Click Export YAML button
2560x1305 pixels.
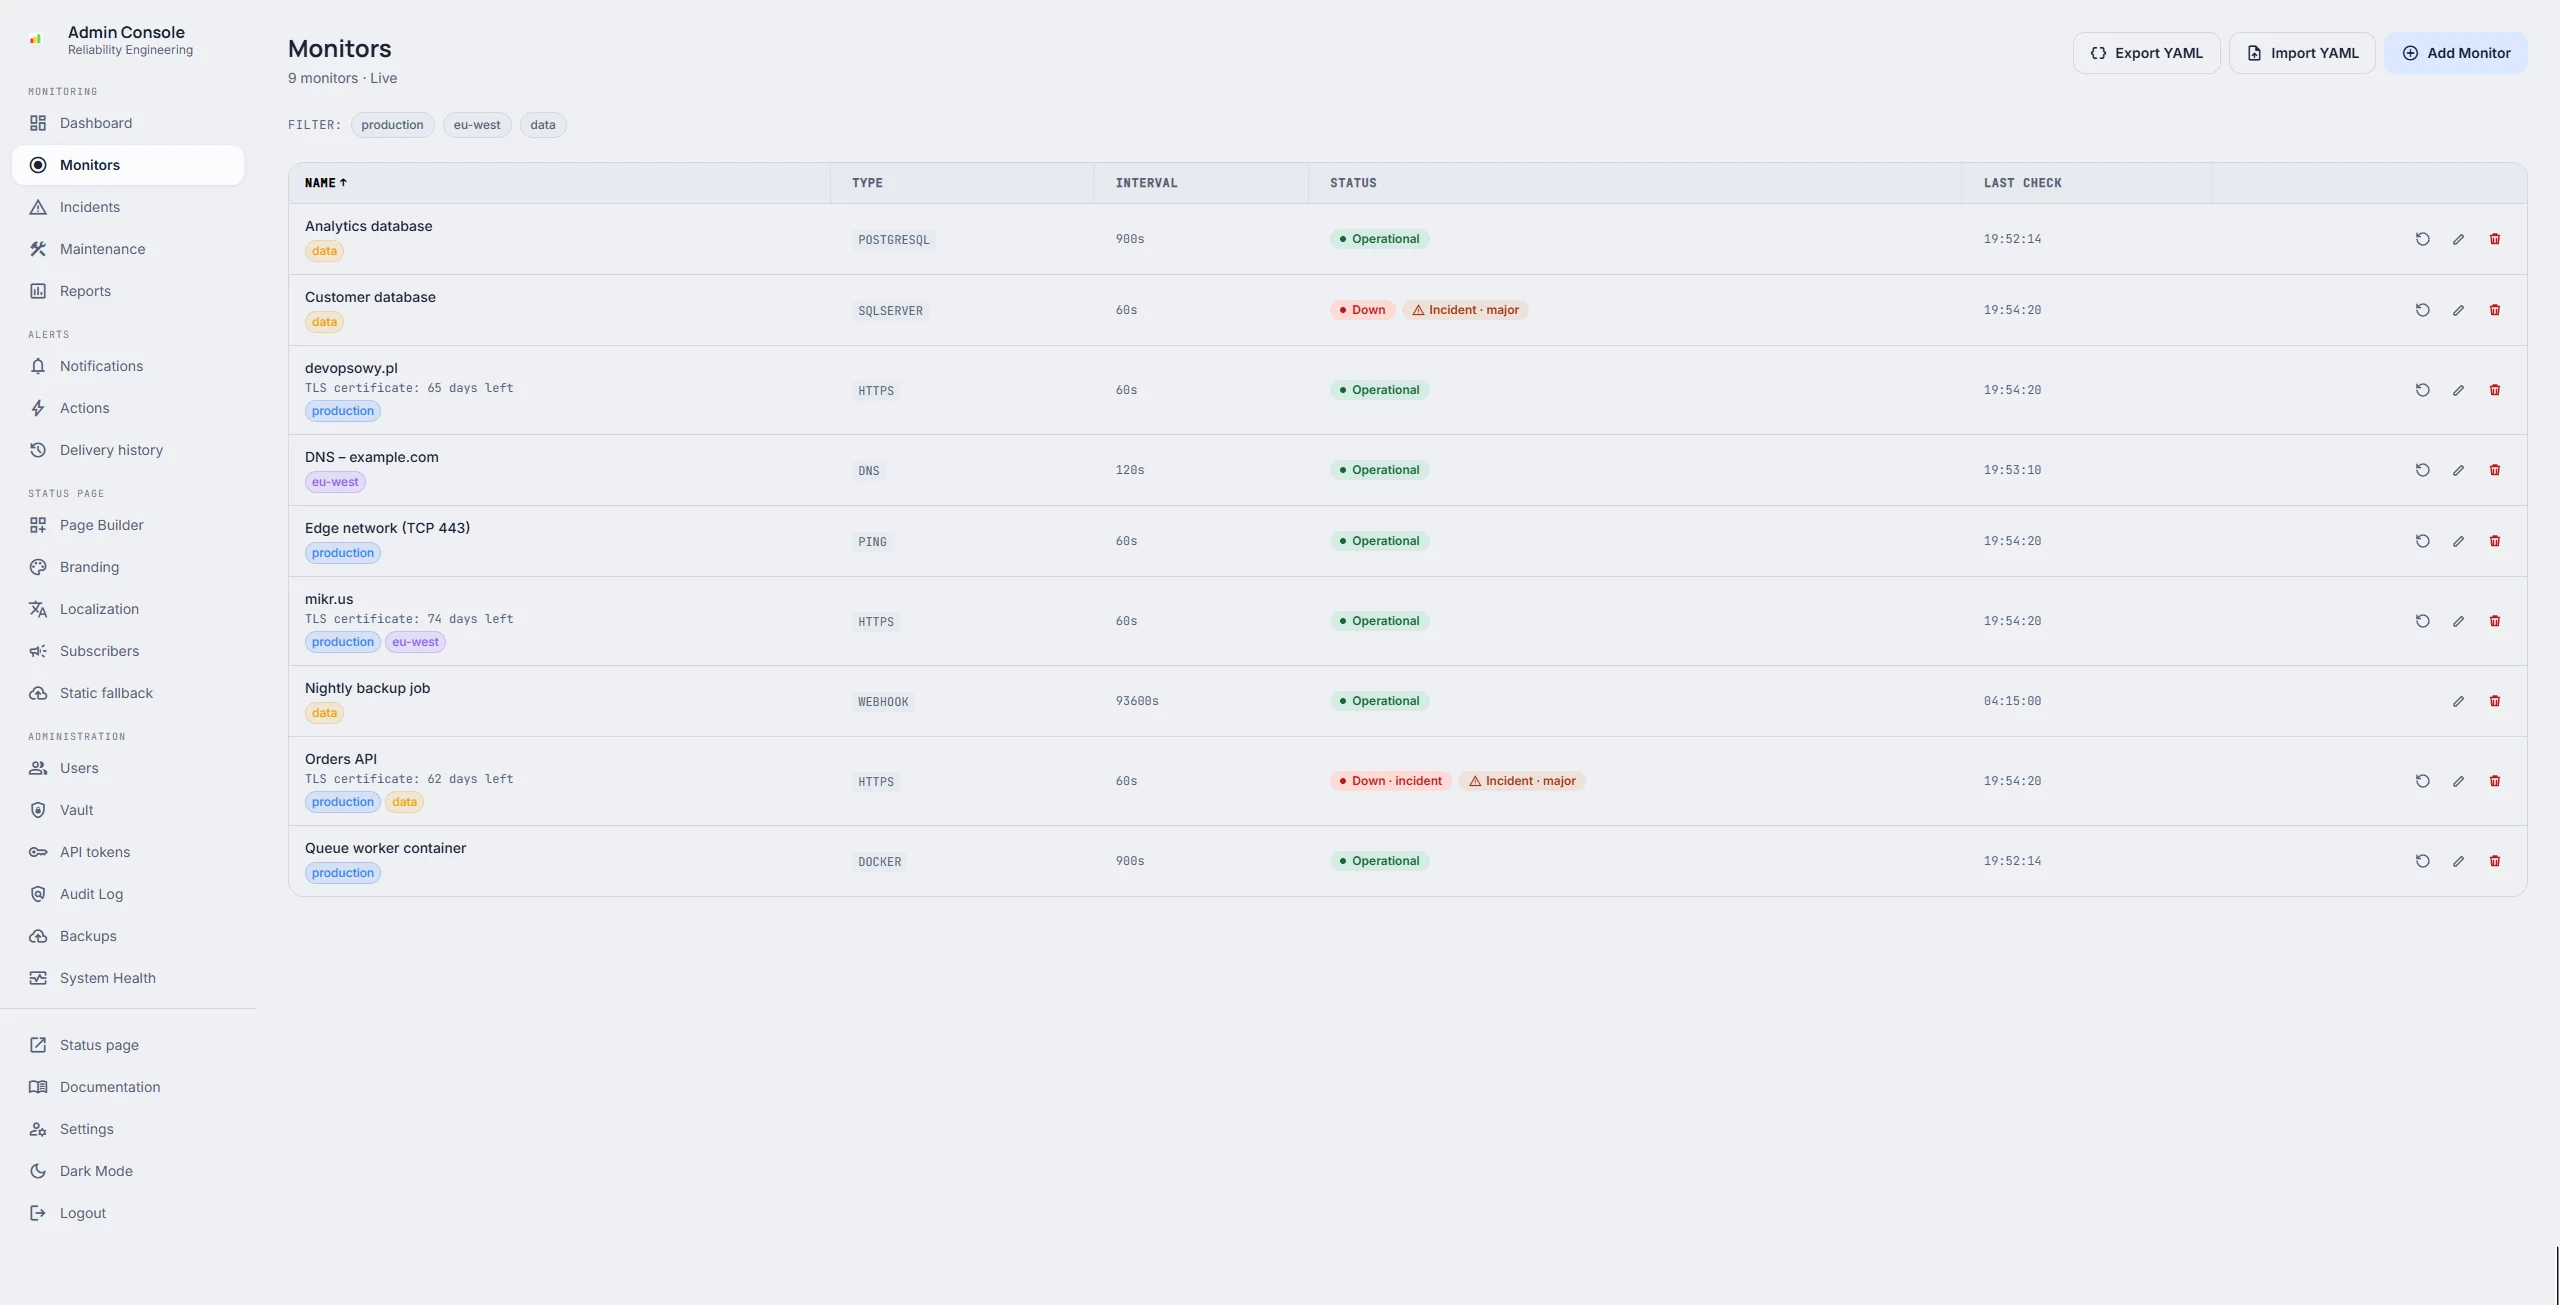tap(2146, 53)
